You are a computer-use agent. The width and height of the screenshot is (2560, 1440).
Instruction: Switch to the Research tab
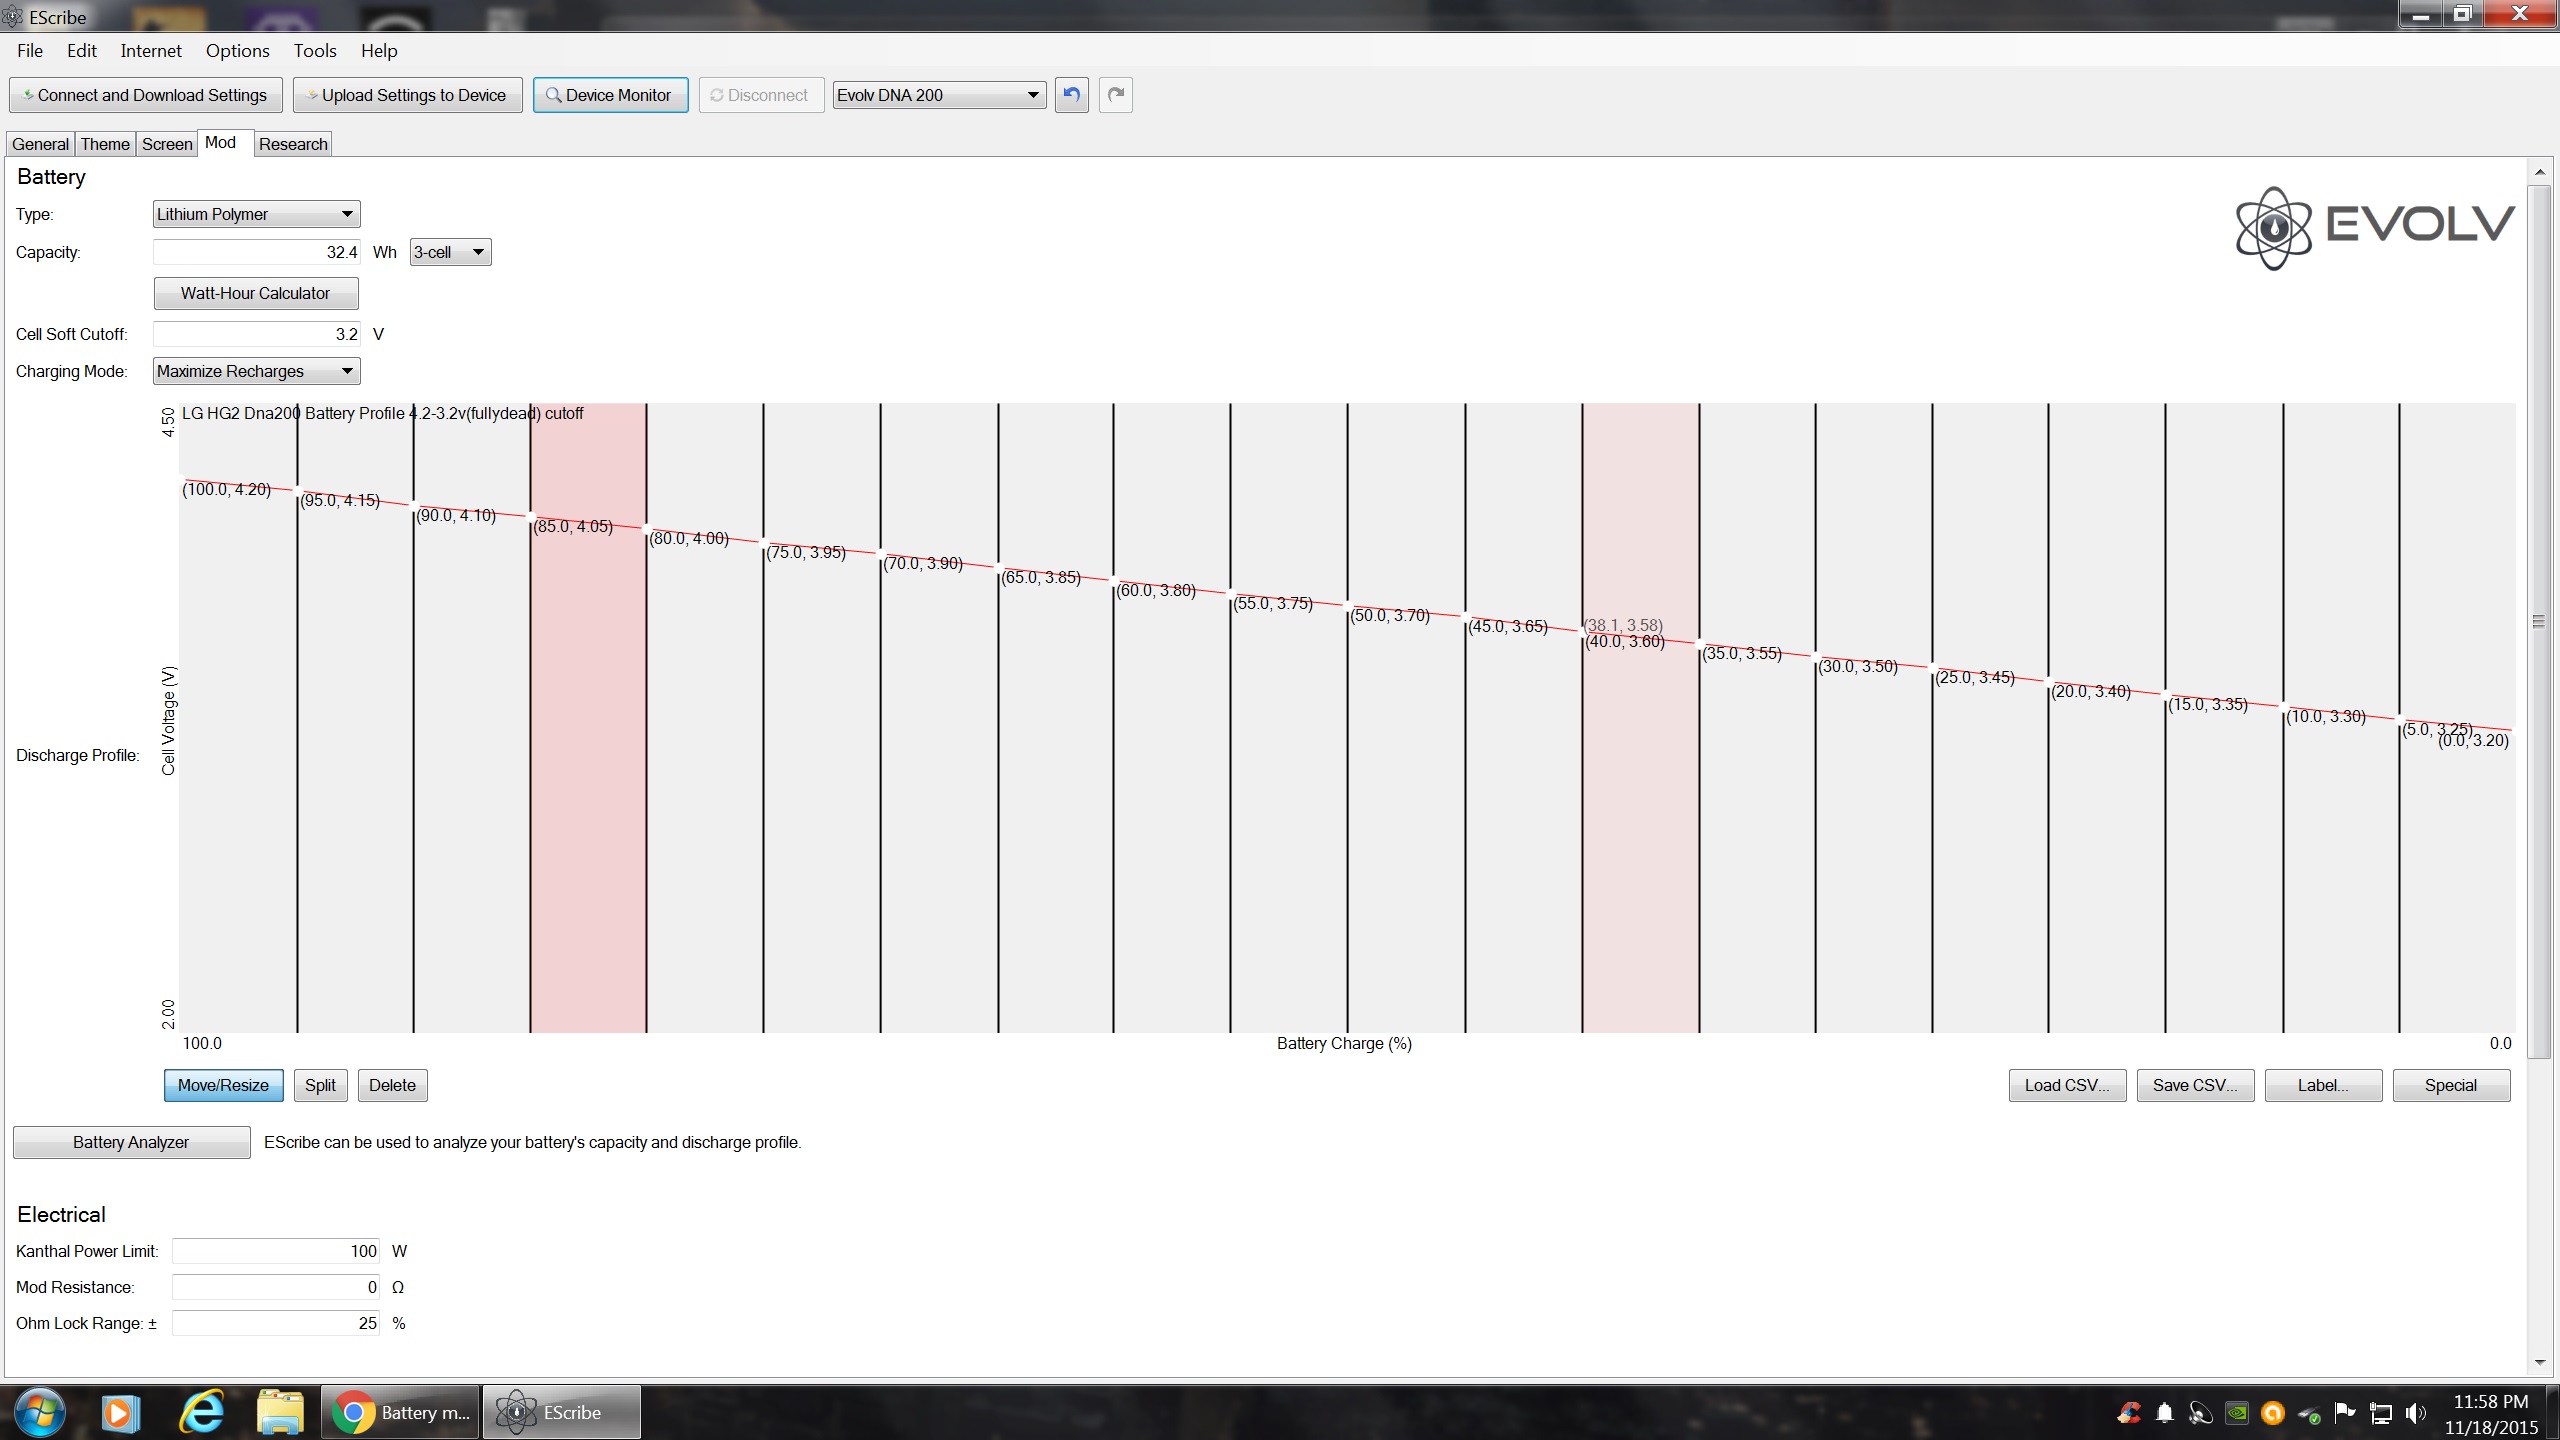tap(293, 144)
